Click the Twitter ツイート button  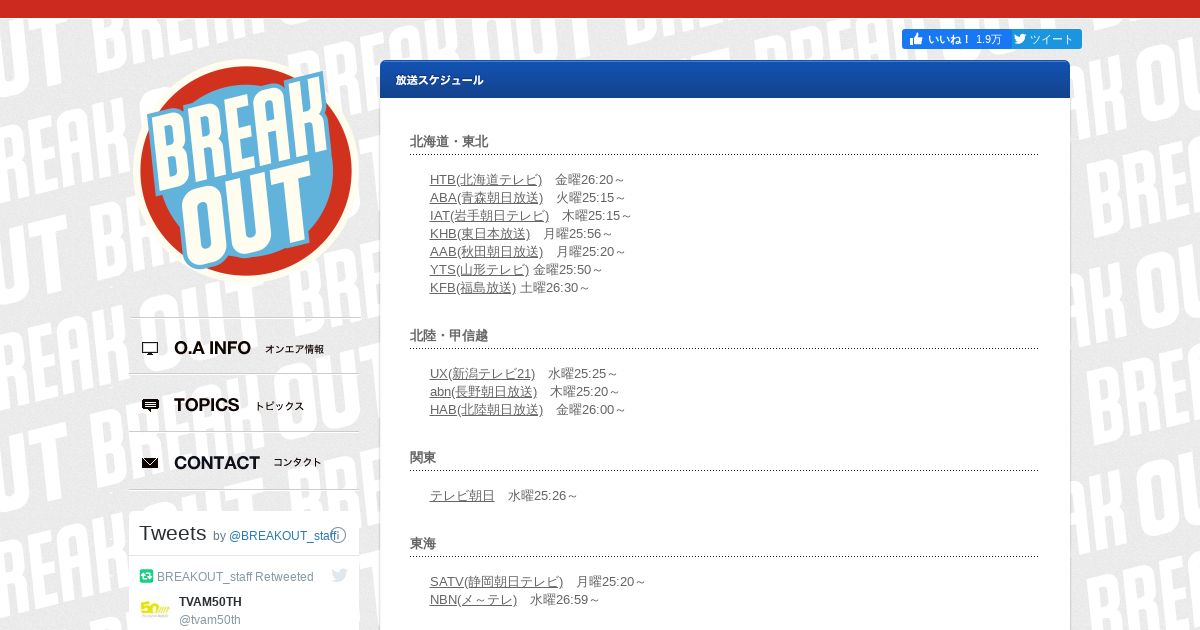(1044, 39)
